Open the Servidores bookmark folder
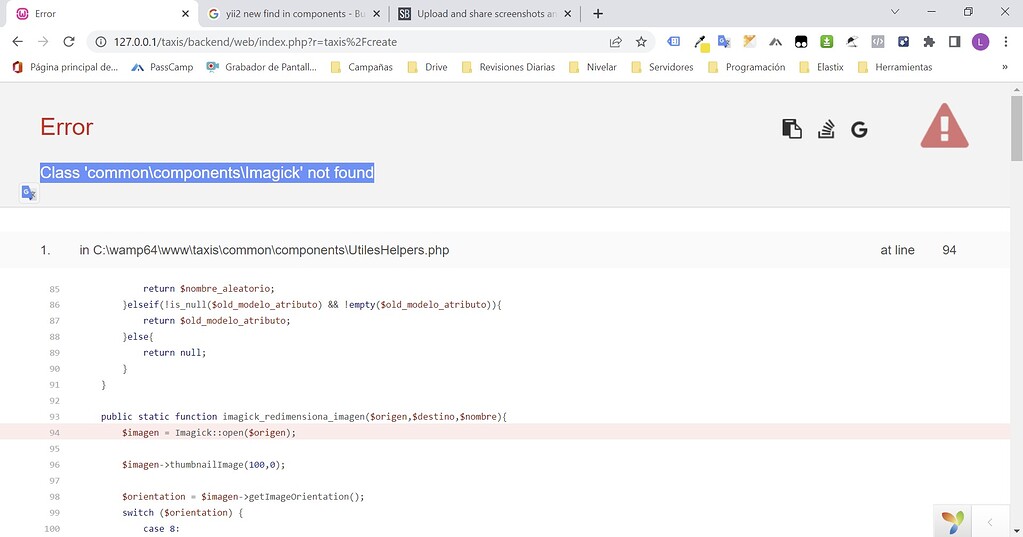 click(662, 67)
